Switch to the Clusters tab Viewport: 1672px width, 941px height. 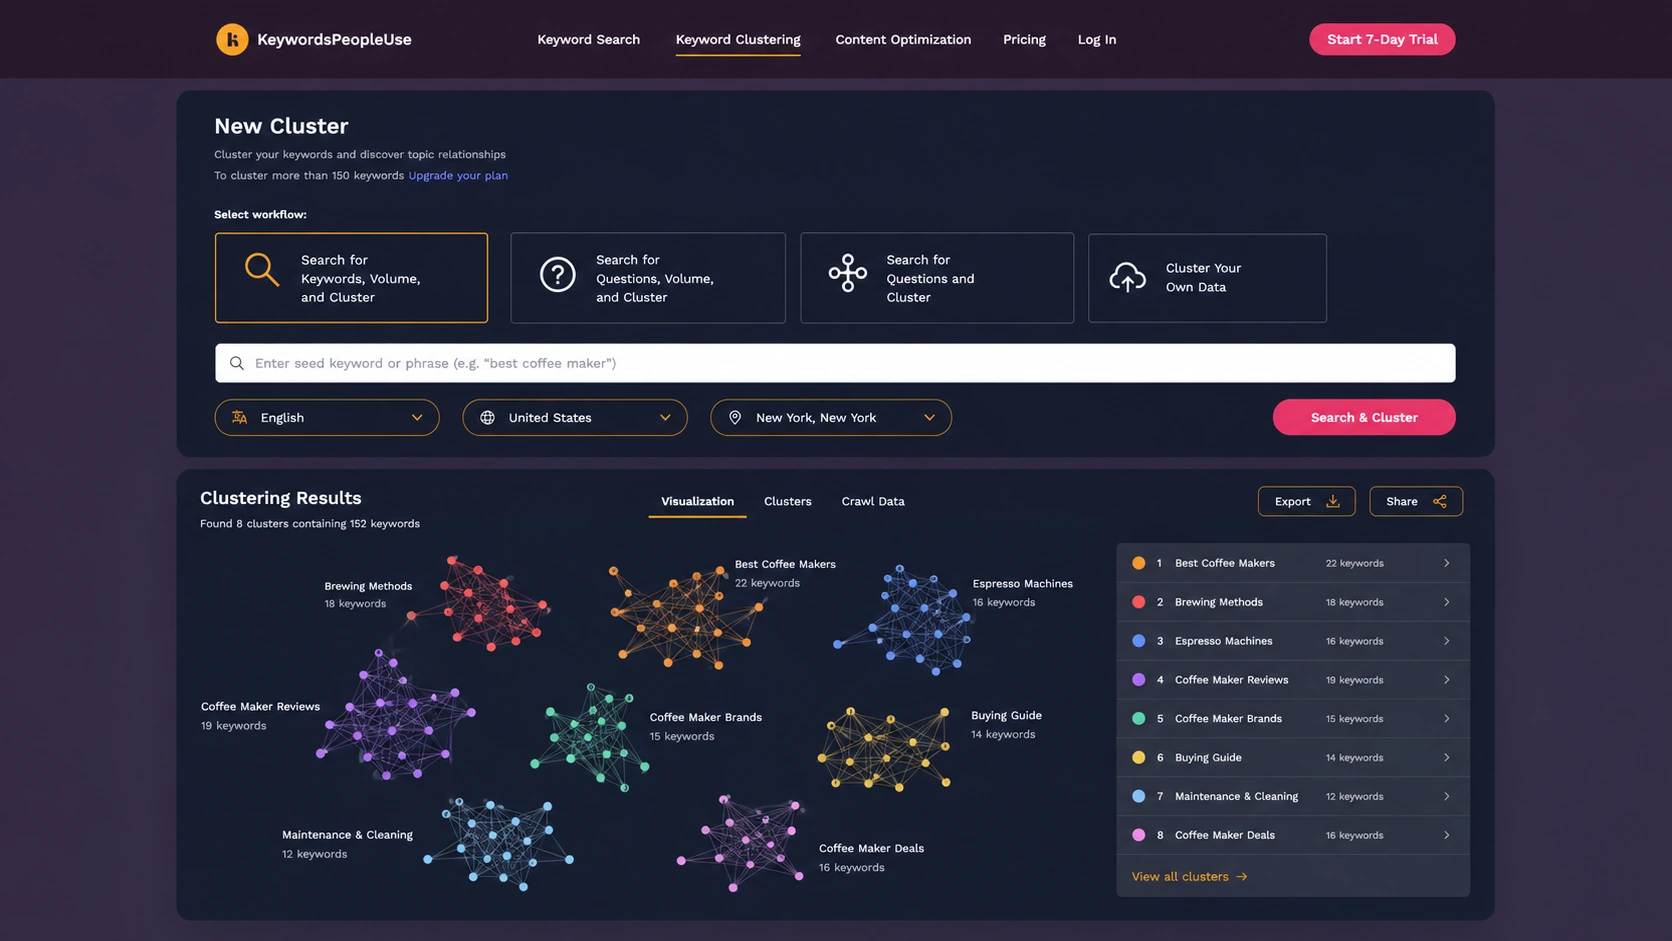pos(788,501)
